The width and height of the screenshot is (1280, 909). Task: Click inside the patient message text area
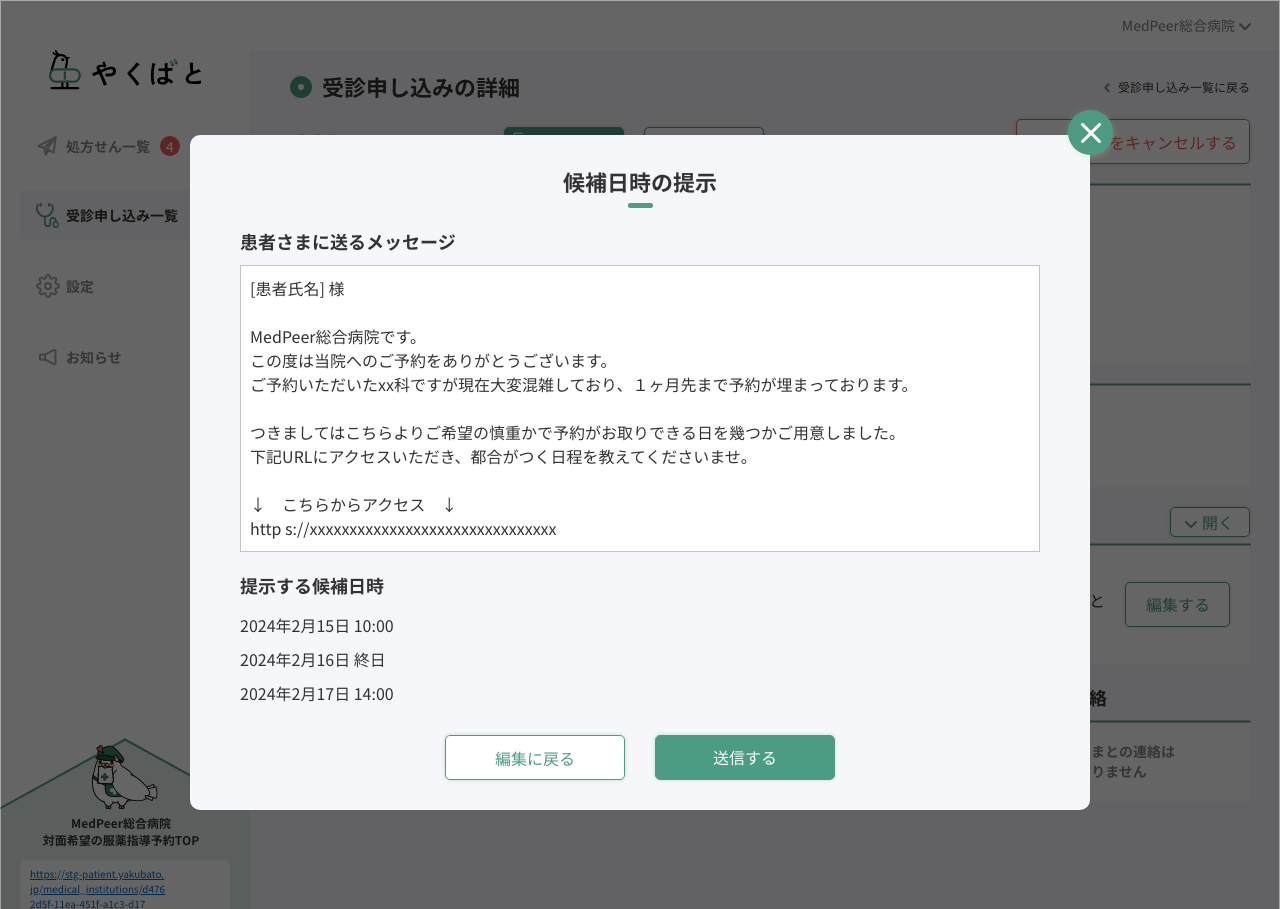(x=640, y=408)
